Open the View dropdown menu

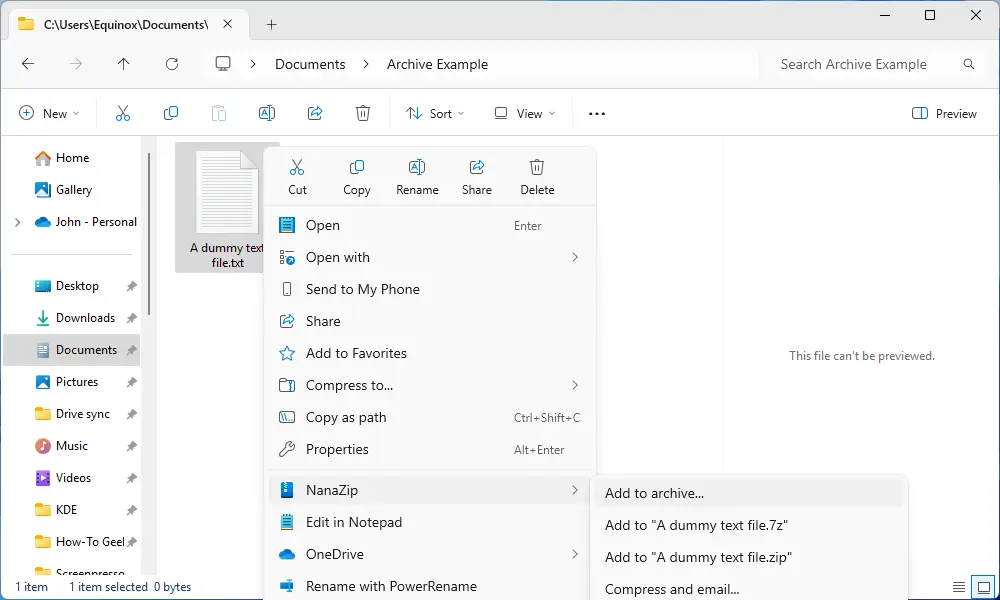(x=525, y=113)
